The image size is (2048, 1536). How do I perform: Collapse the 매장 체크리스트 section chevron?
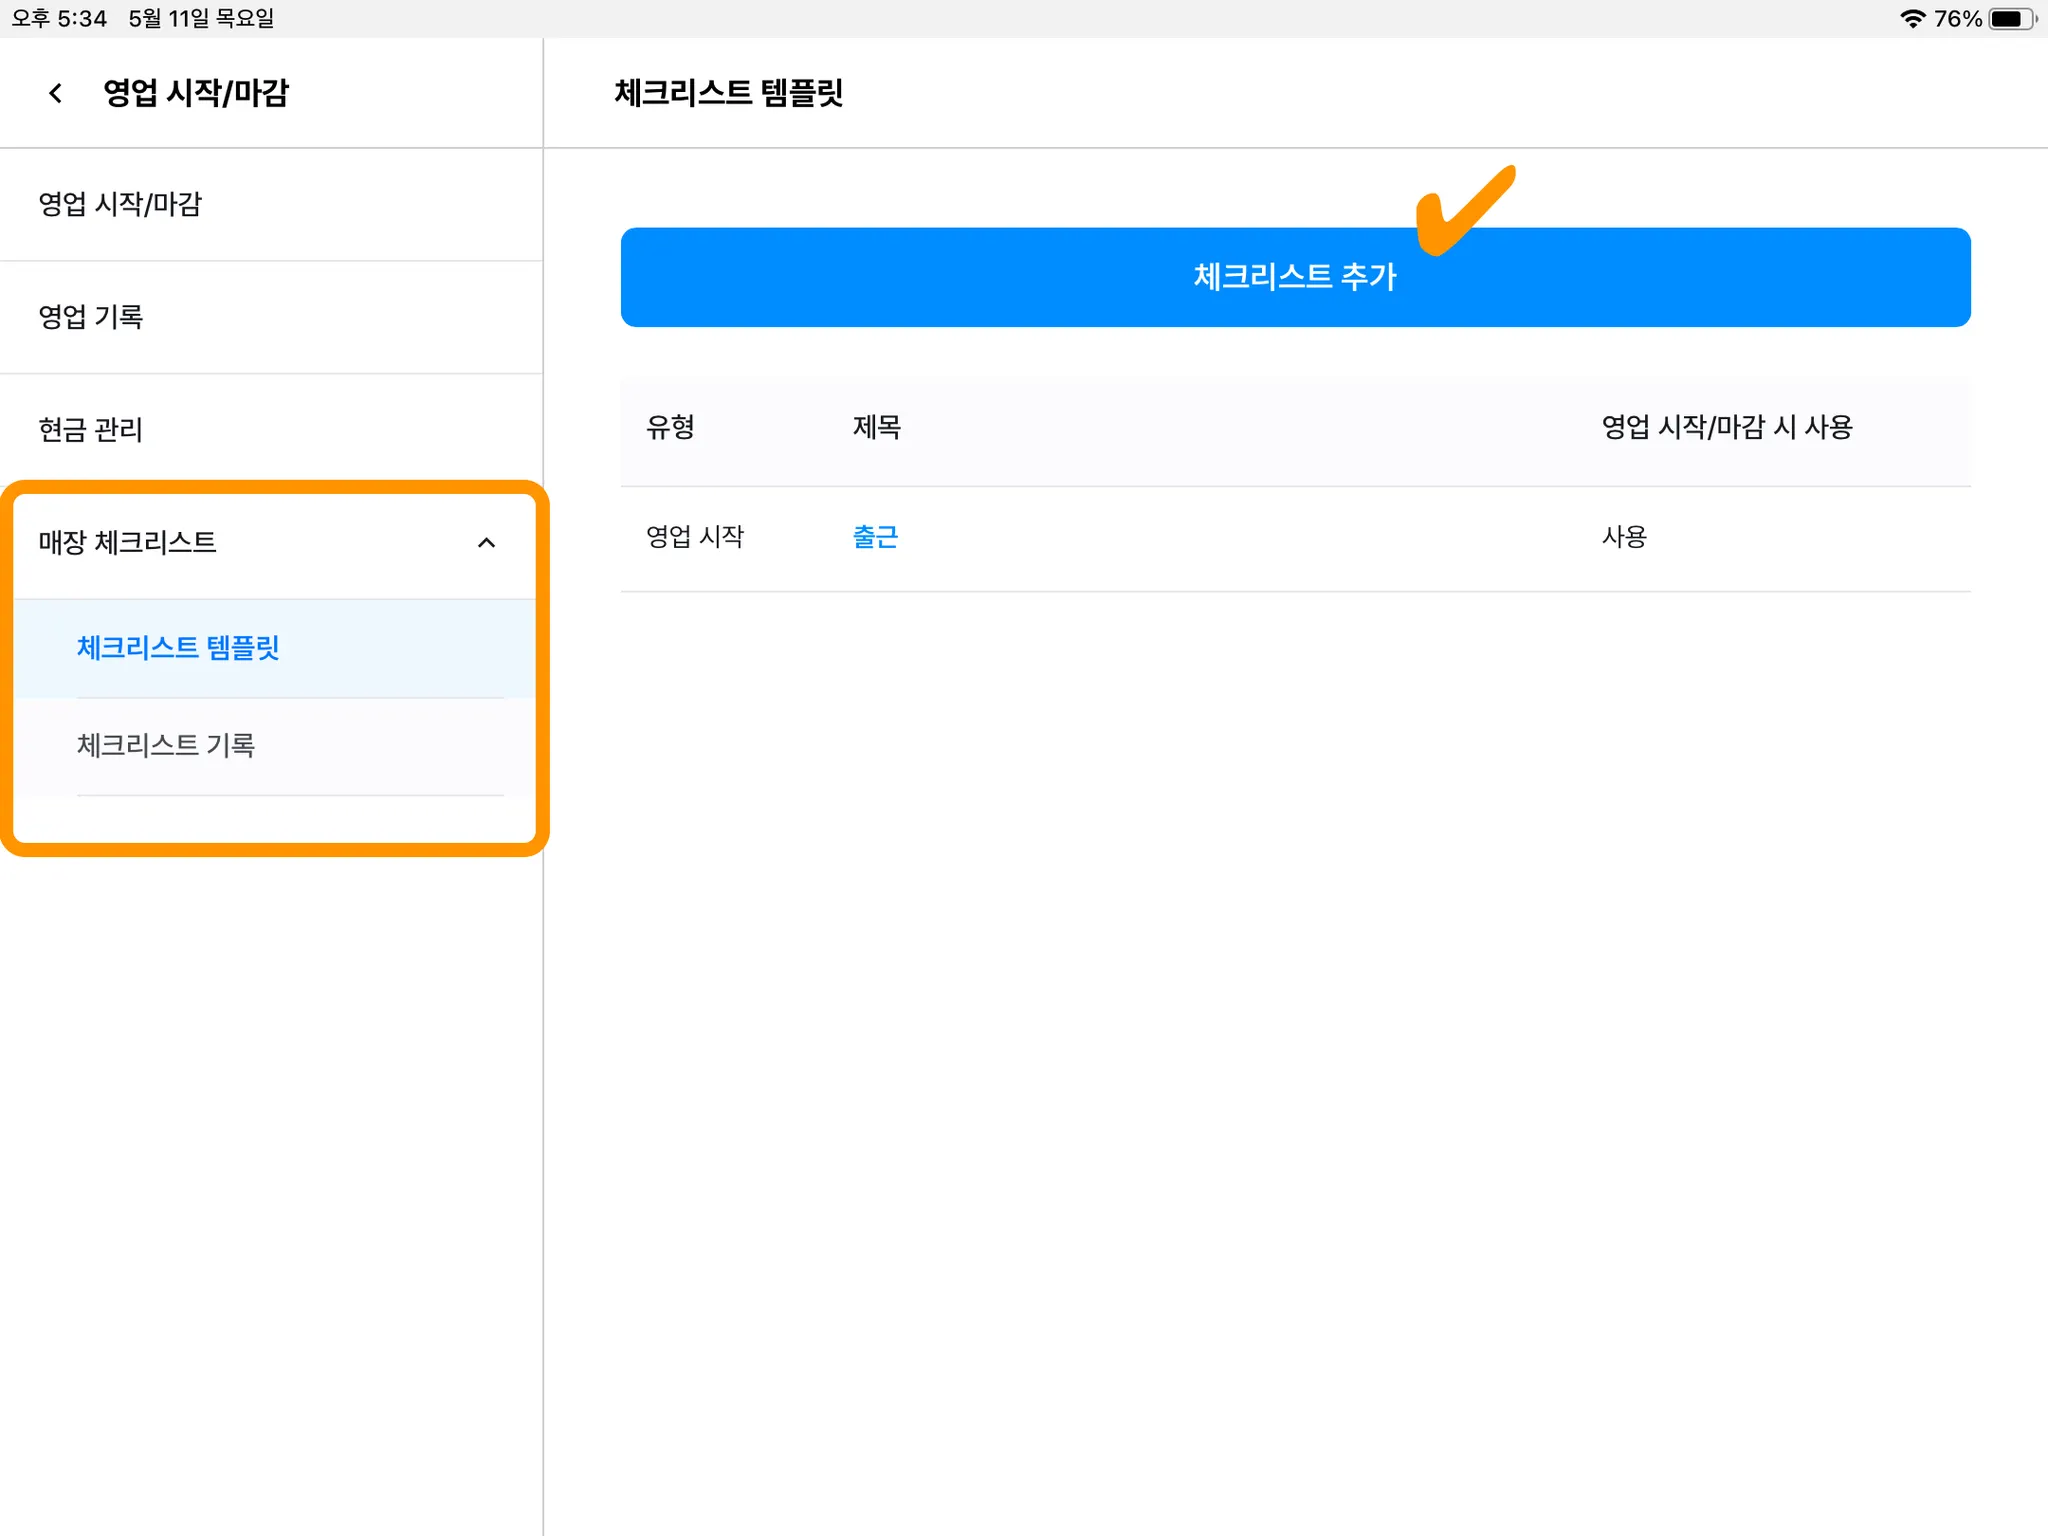(486, 543)
